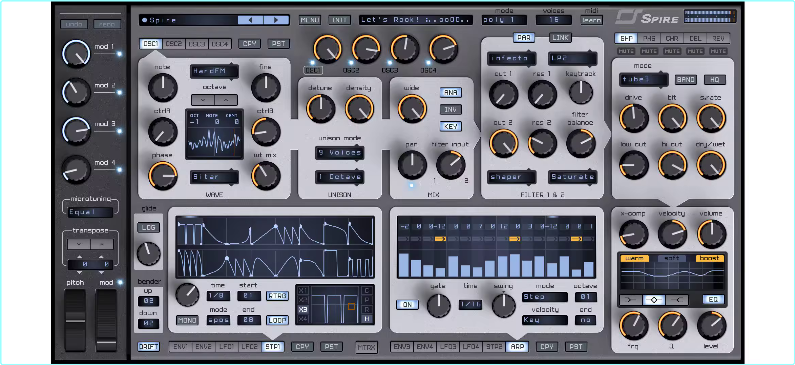Open the Equal microtuning dropdown
This screenshot has width=795, height=365.
pyautogui.click(x=91, y=212)
